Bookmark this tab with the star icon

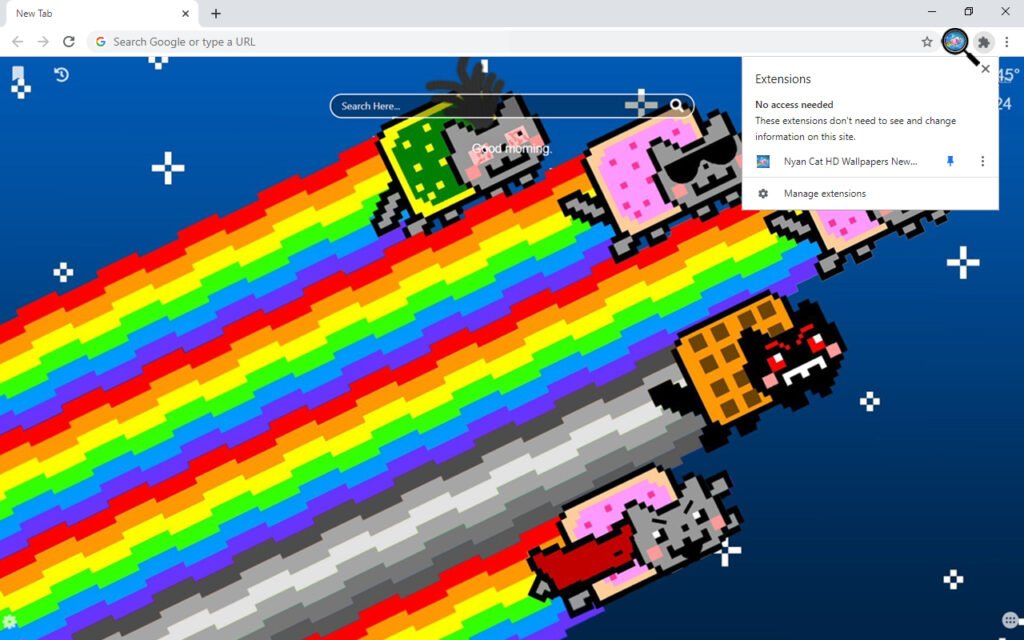pos(927,42)
